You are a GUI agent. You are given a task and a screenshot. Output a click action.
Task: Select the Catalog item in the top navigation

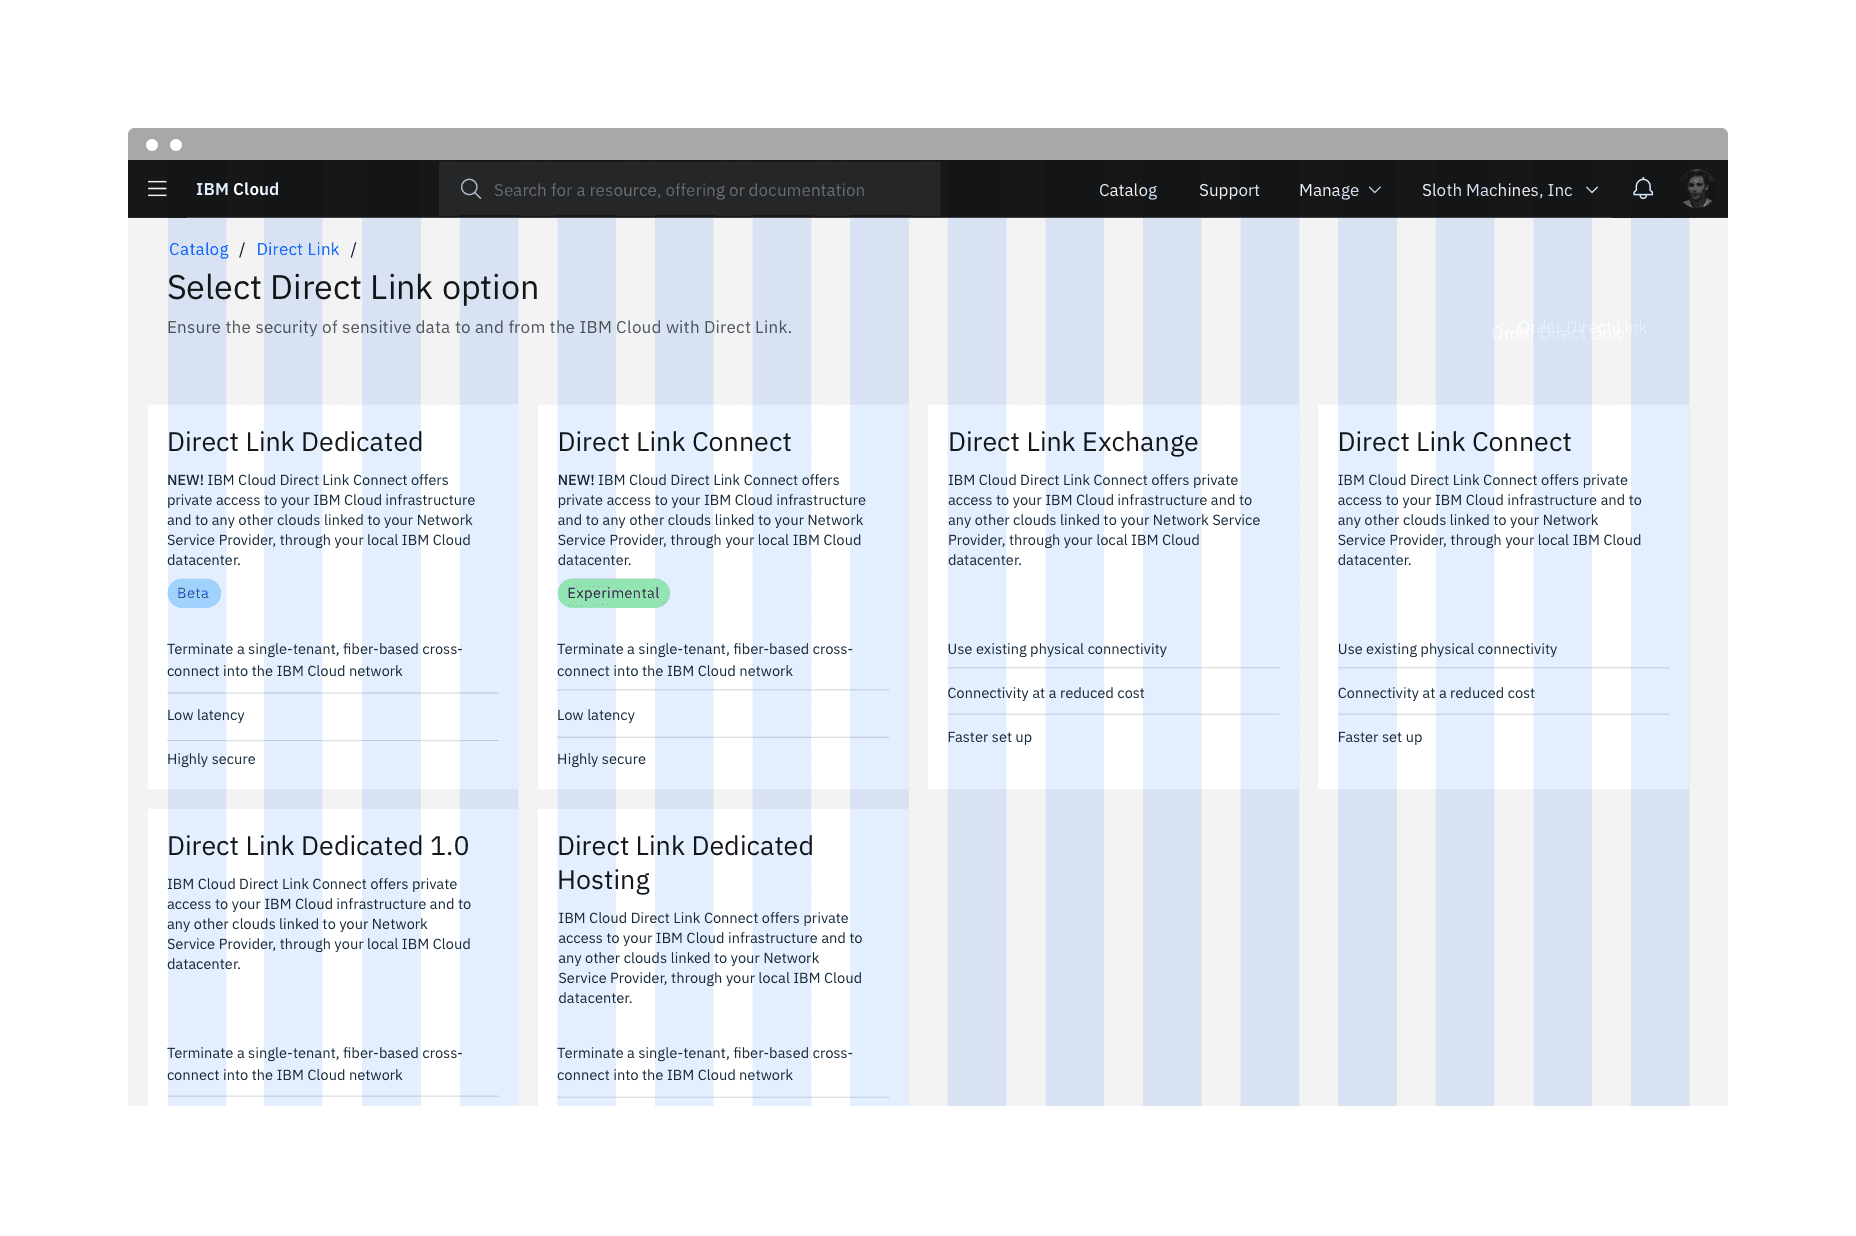(x=1127, y=190)
